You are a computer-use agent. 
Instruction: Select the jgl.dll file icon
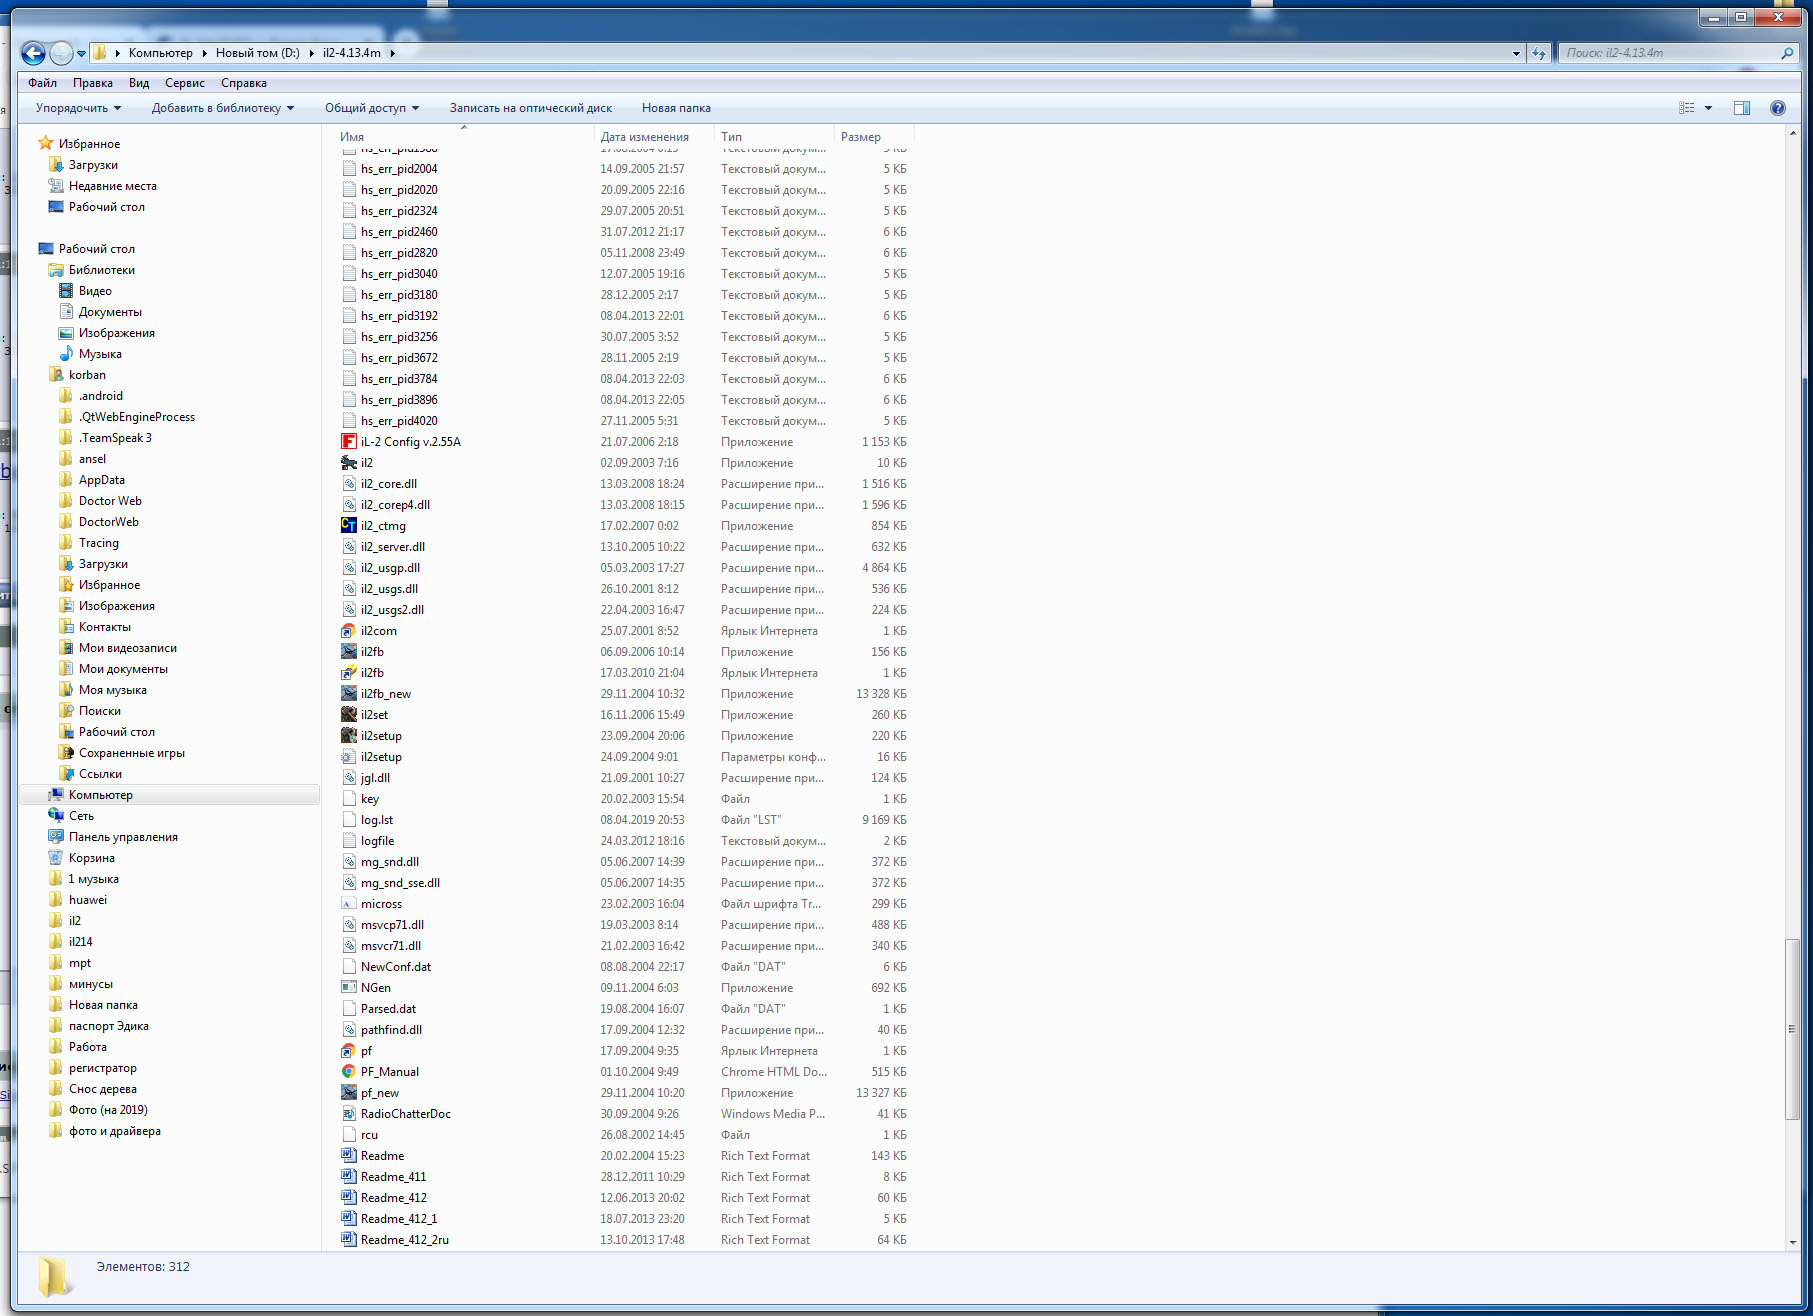click(x=349, y=778)
